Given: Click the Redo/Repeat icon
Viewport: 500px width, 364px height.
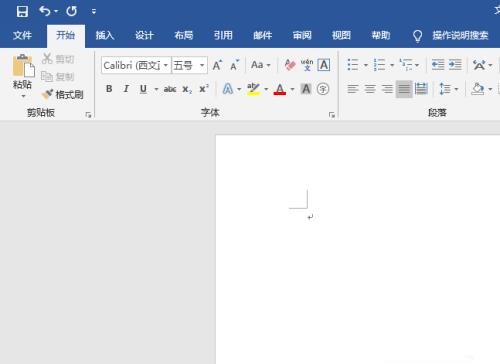Looking at the screenshot, I should click(71, 11).
